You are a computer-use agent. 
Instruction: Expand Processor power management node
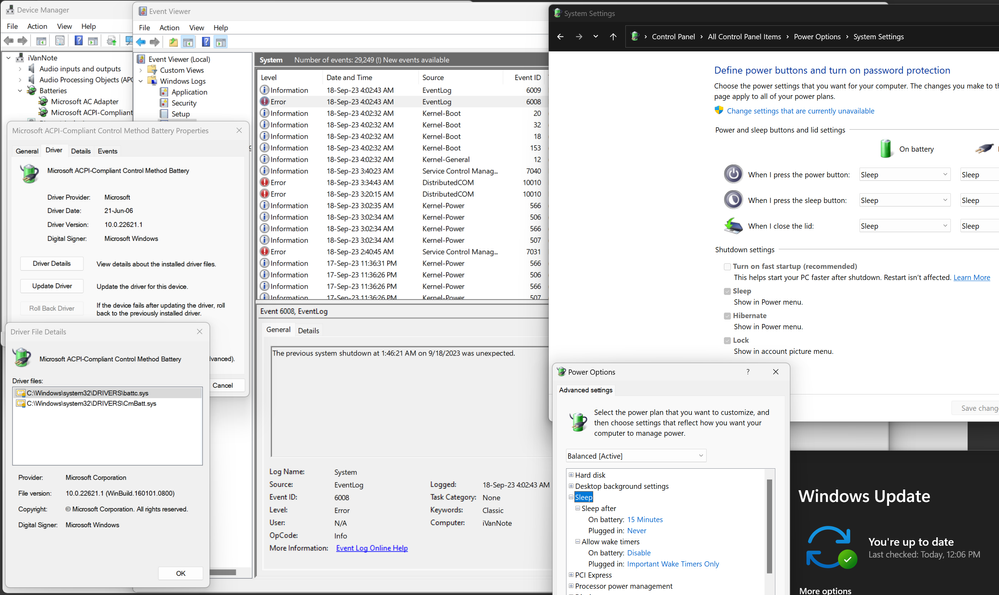coord(571,586)
